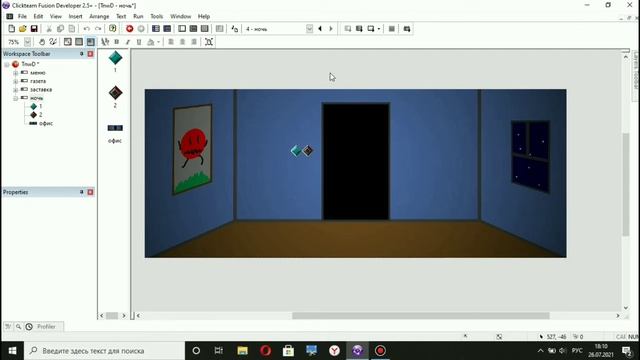Toggle italic text formatting
640x360 pixels.
pos(128,42)
